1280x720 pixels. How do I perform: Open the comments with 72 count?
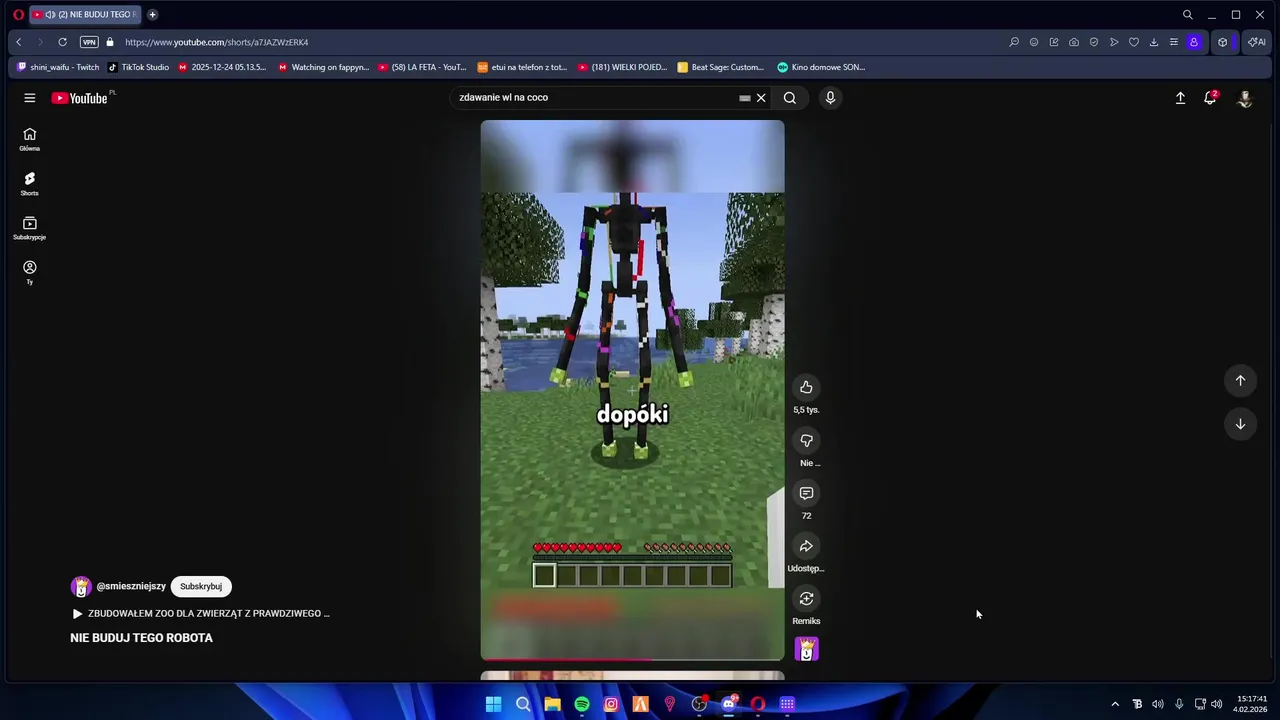[806, 493]
